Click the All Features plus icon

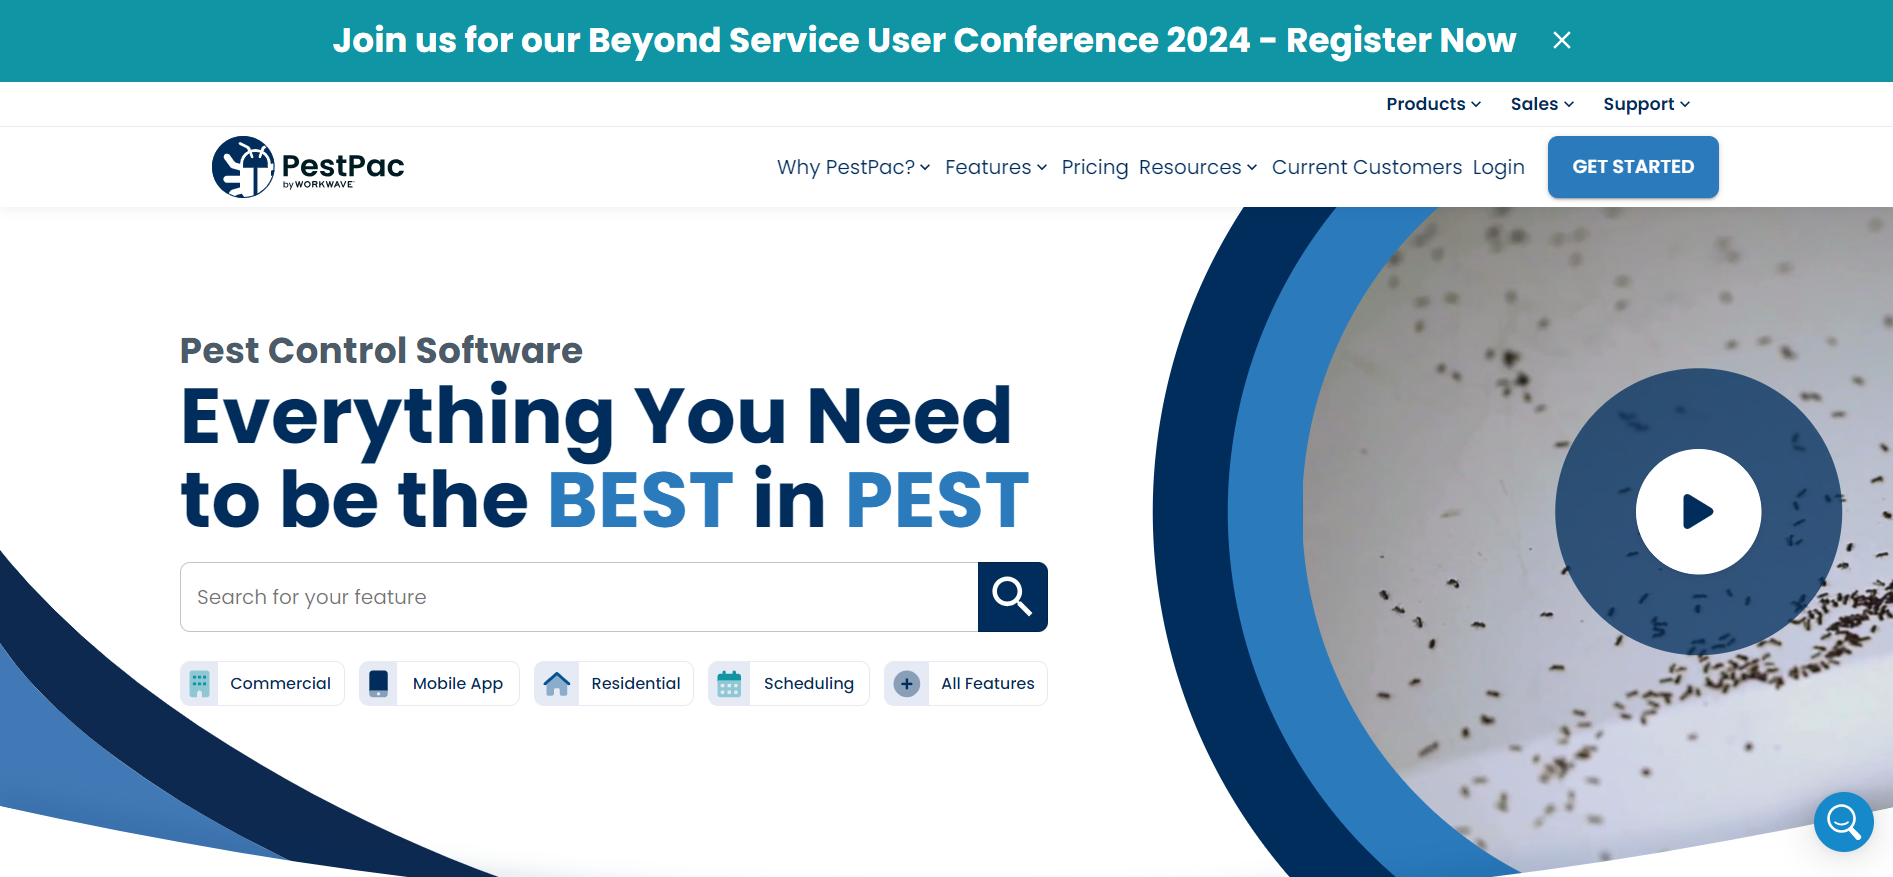click(x=906, y=684)
